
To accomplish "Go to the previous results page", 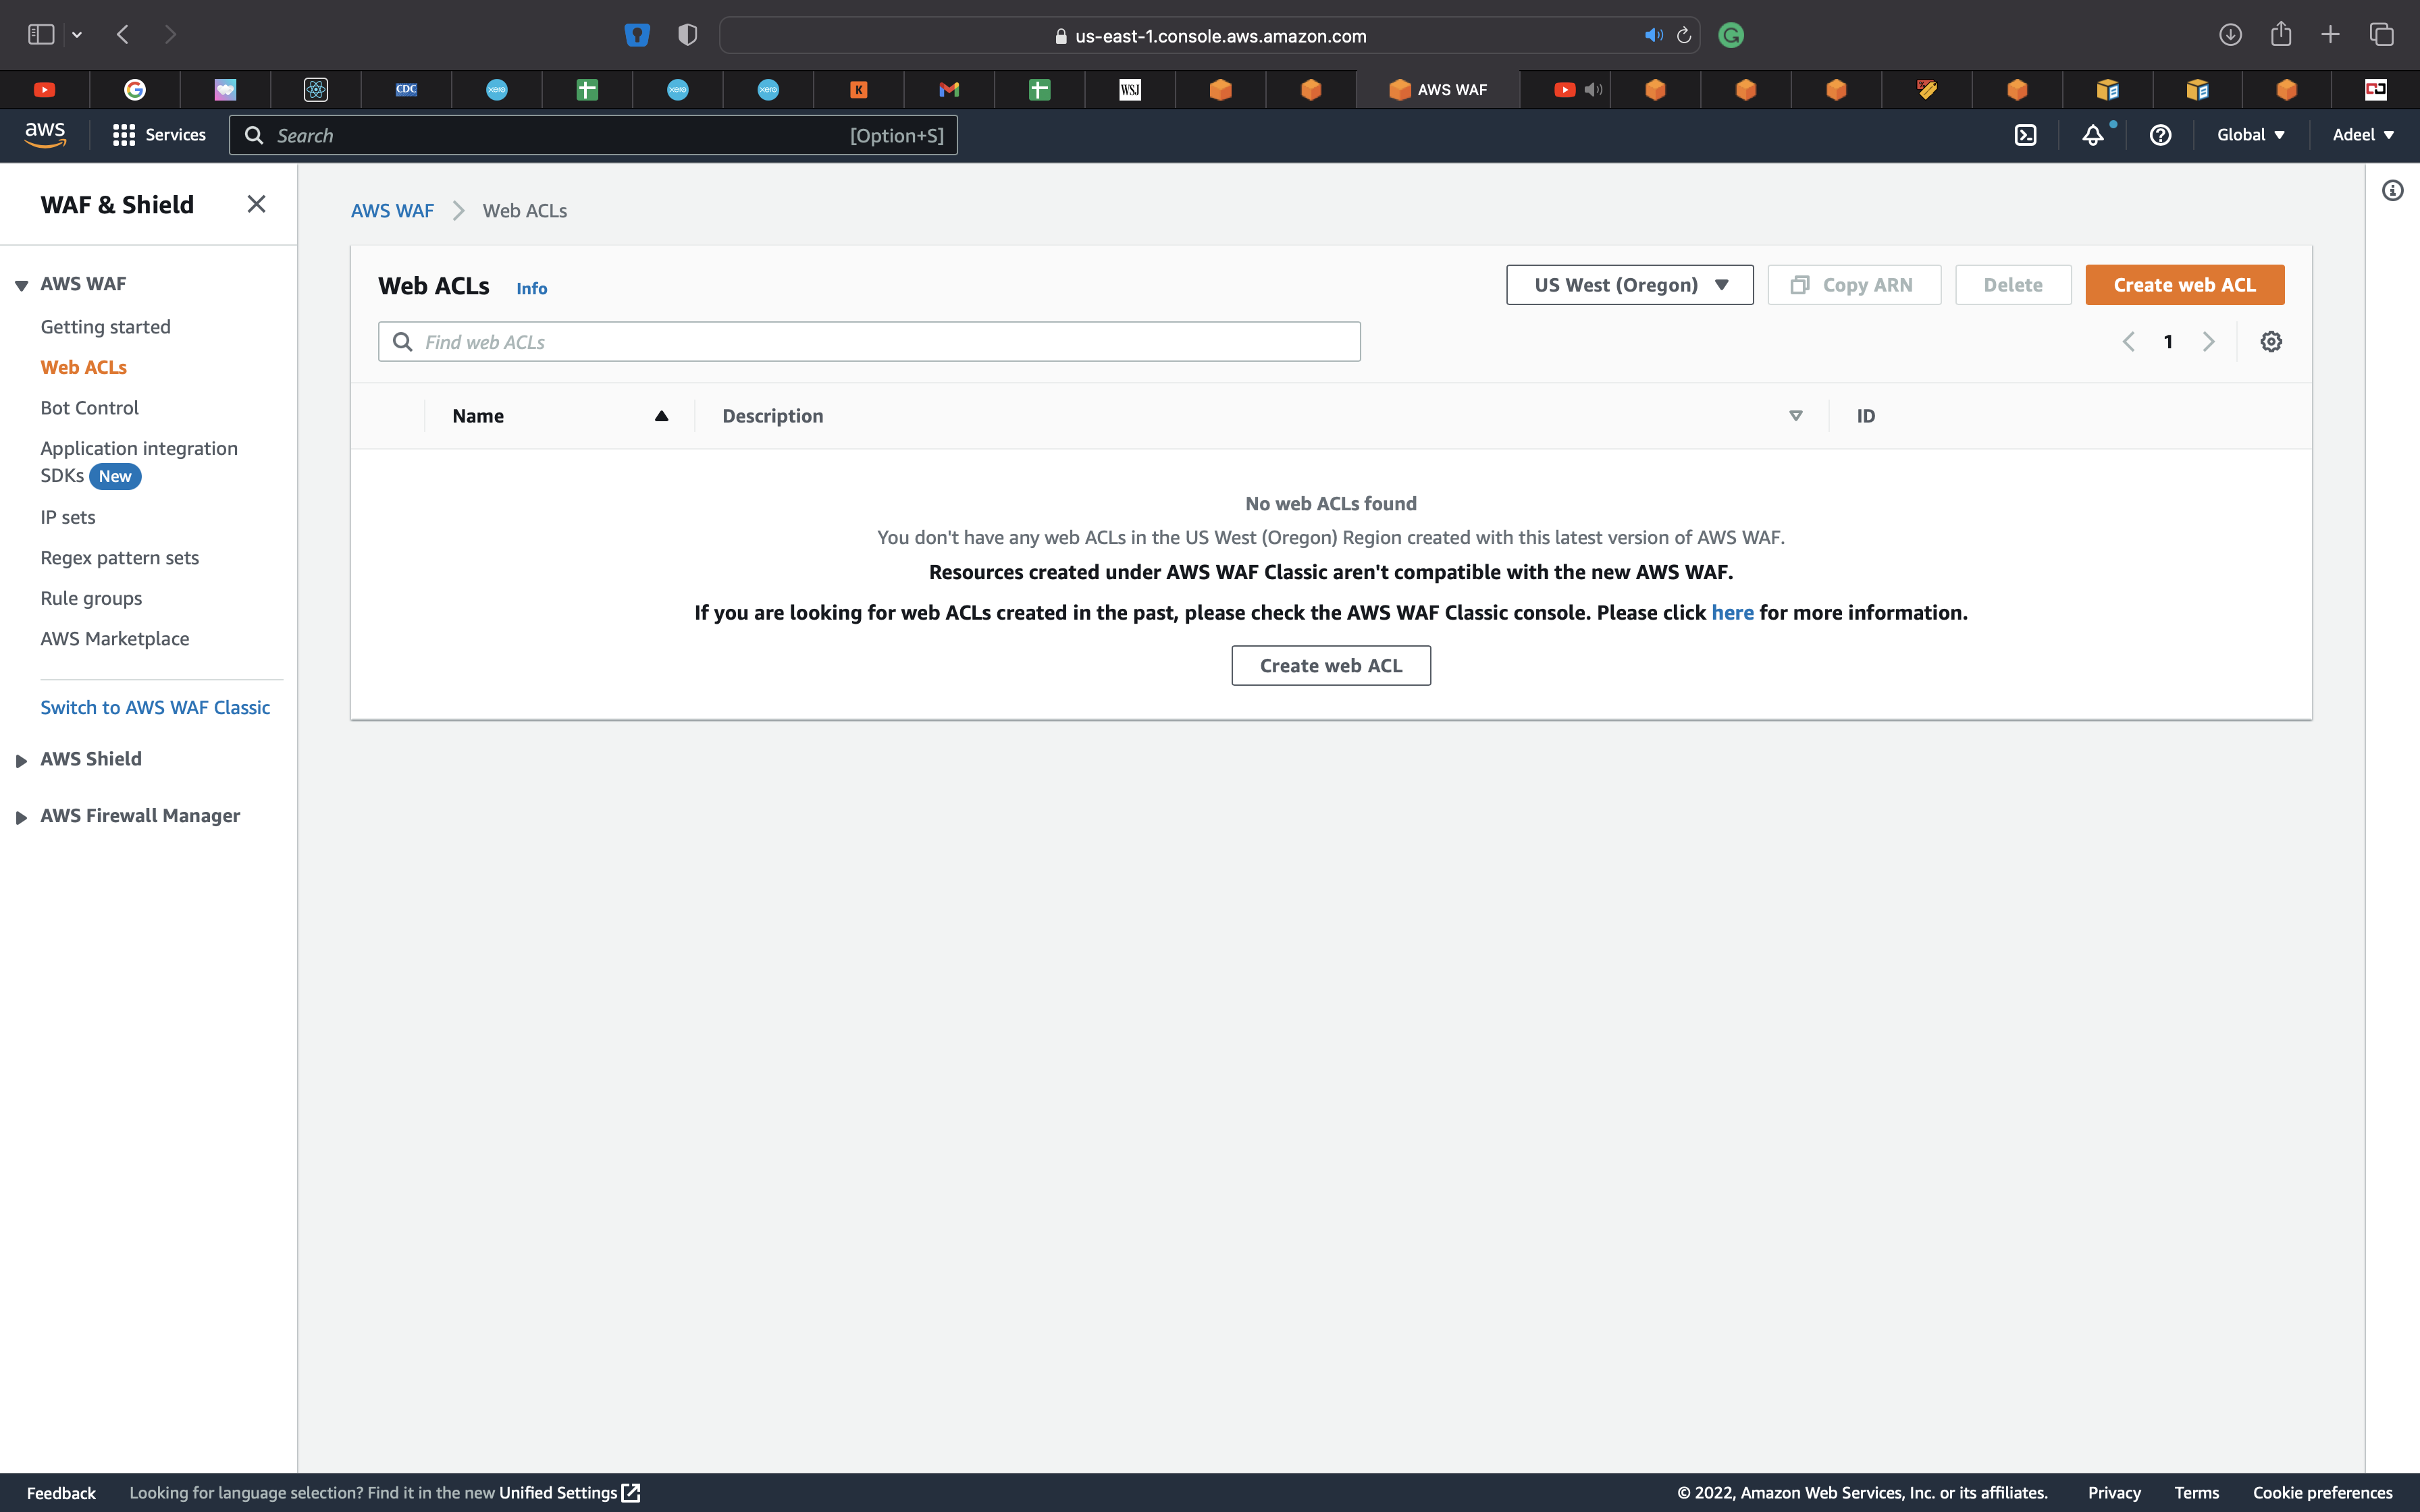I will coord(2128,342).
